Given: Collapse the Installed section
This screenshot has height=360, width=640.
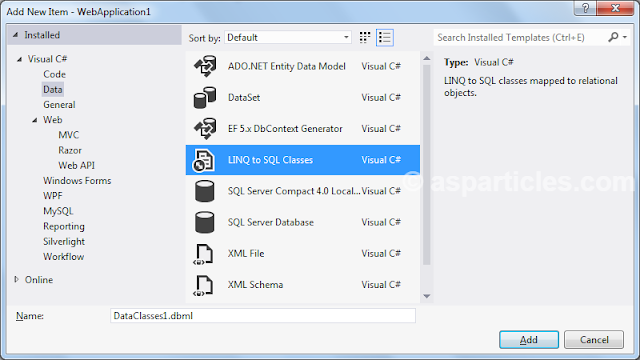Looking at the screenshot, I should (x=16, y=35).
